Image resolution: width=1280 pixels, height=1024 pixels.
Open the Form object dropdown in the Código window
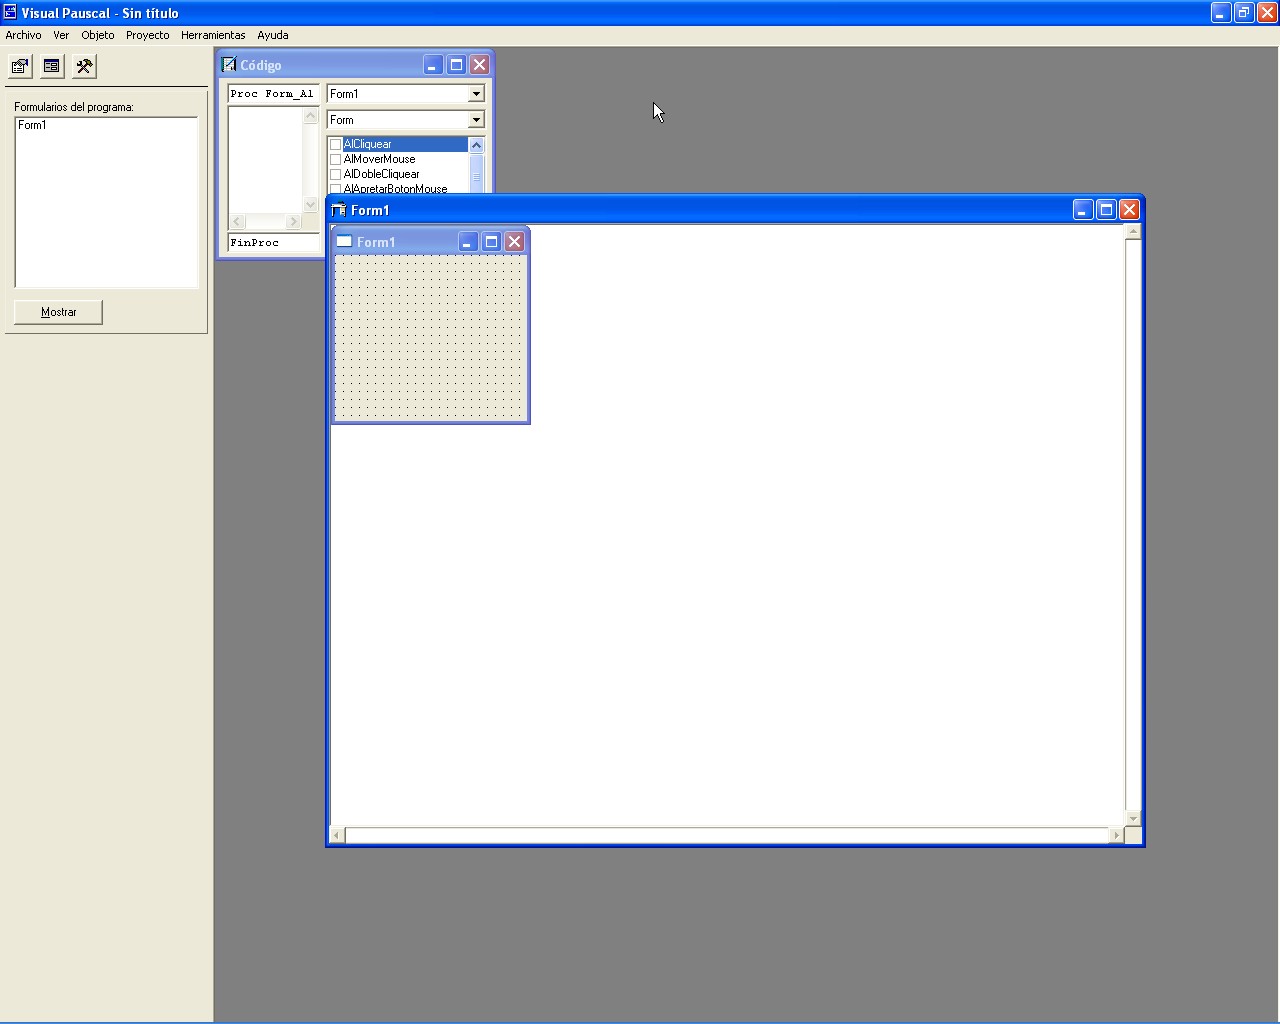[476, 120]
